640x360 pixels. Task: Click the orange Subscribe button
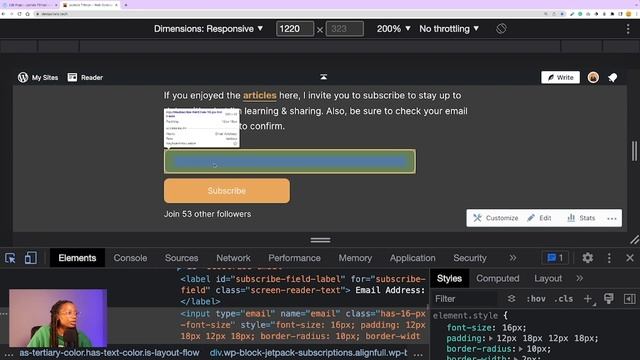227,191
